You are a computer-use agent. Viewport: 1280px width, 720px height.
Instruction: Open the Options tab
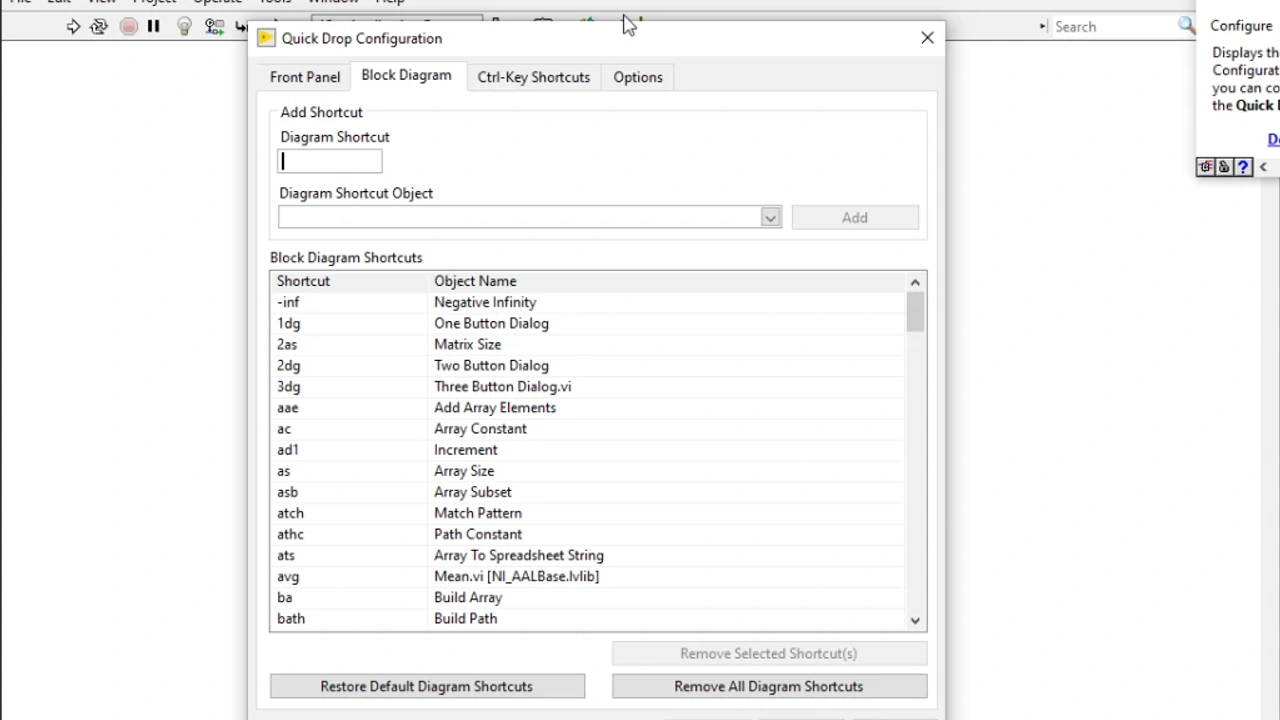[638, 77]
